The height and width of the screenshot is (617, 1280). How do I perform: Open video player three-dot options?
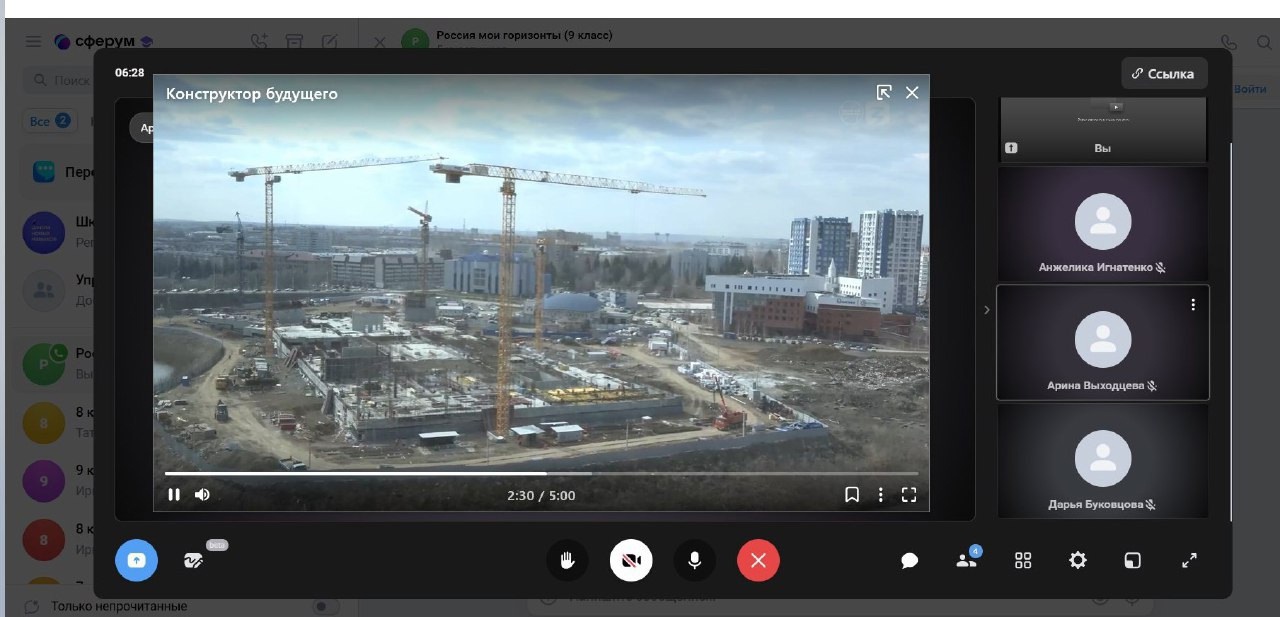[881, 494]
